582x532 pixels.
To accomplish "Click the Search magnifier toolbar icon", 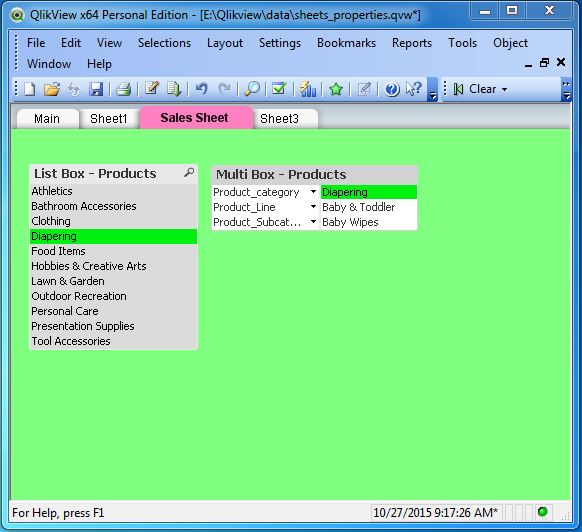I will click(x=252, y=89).
